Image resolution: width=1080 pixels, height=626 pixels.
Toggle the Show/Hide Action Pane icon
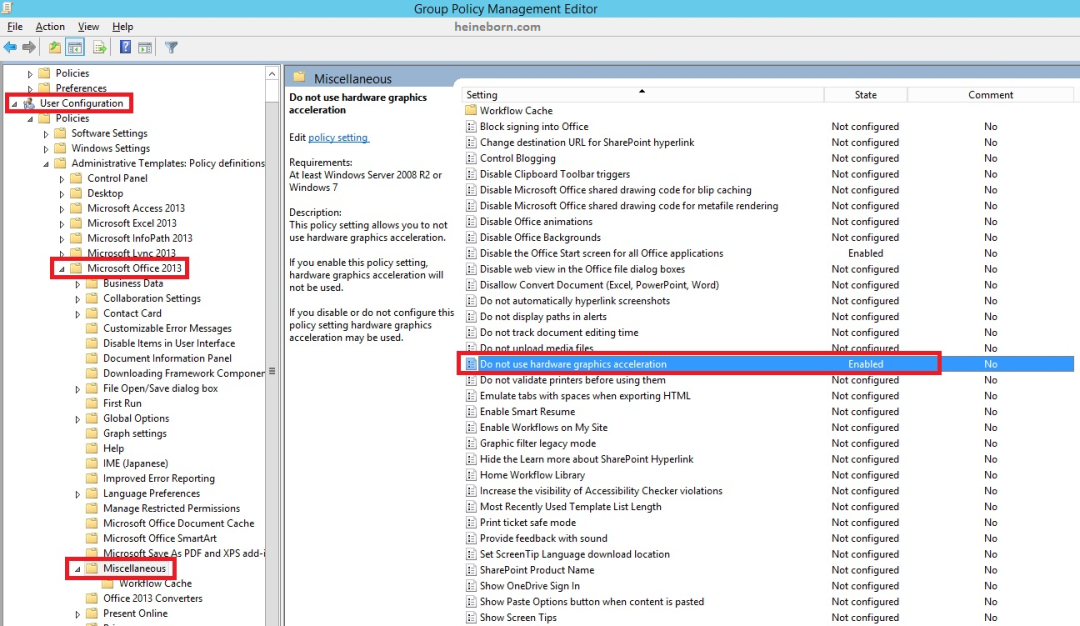pyautogui.click(x=145, y=48)
